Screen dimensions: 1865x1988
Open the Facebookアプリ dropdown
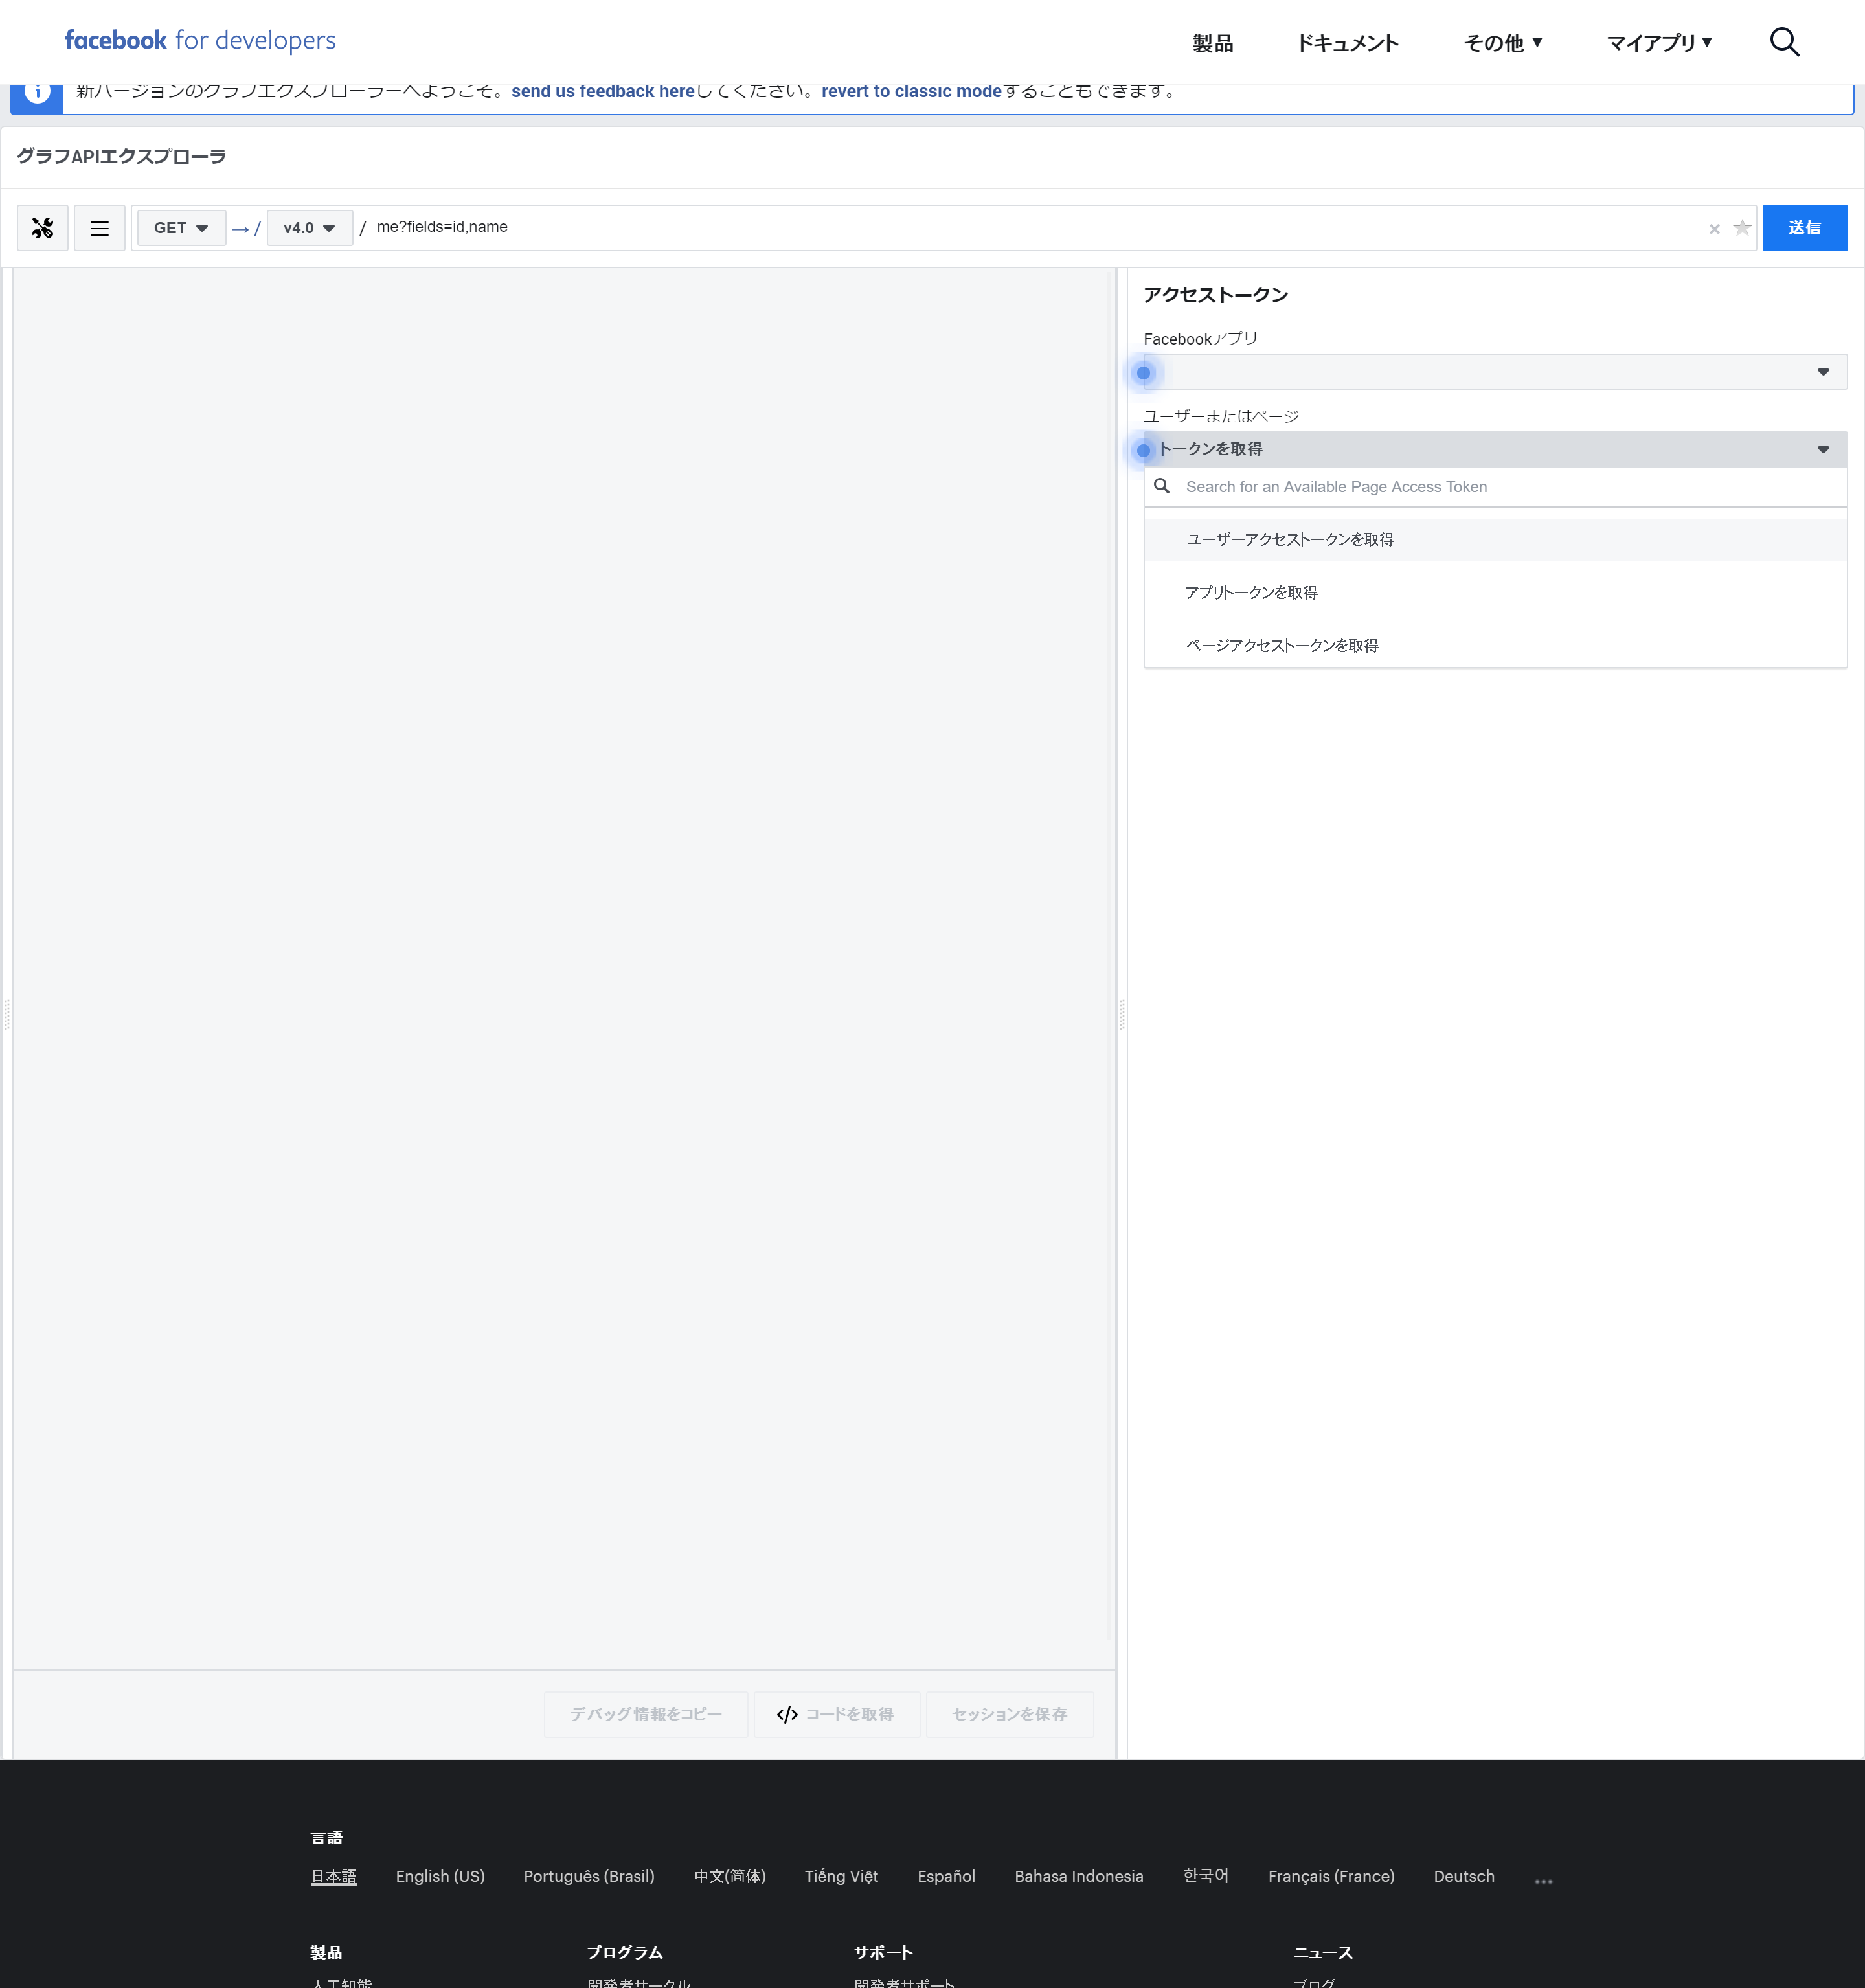point(1494,372)
